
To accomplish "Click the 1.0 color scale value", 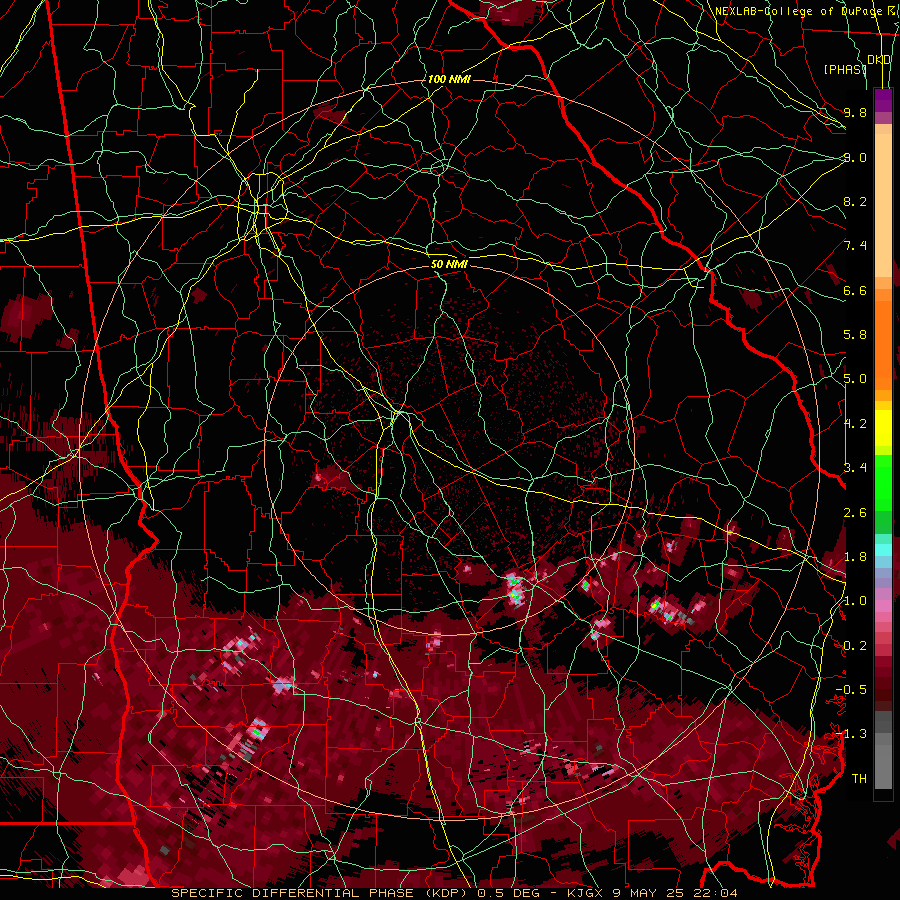I will (855, 601).
